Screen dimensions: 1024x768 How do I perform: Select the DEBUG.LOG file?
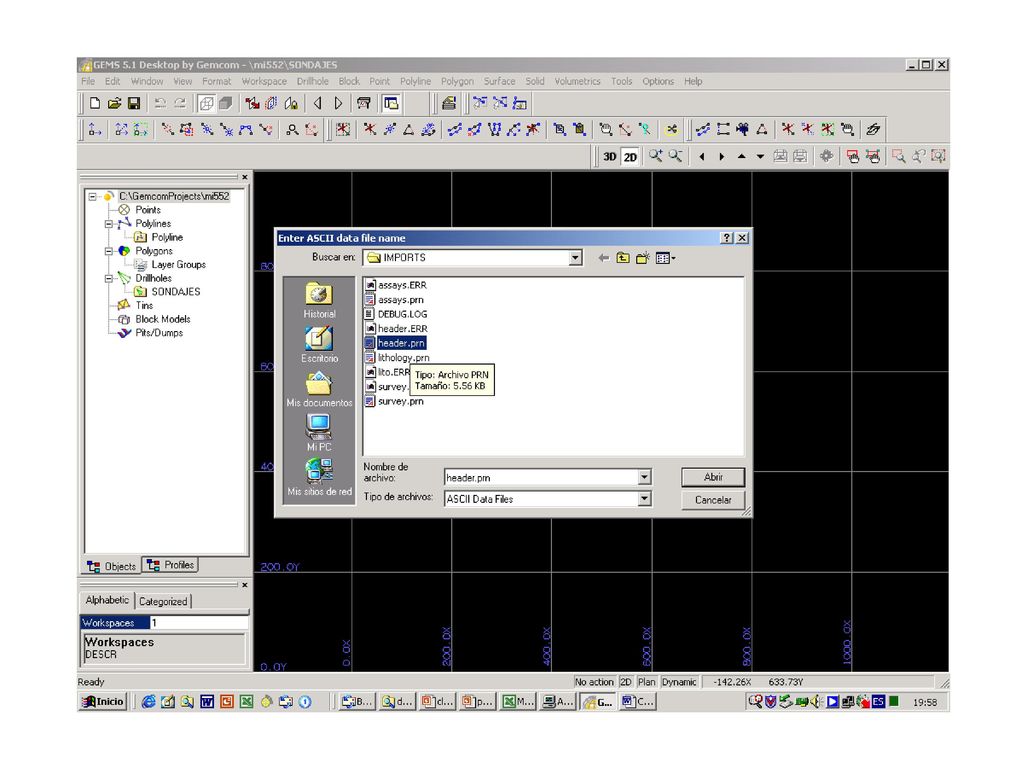tap(396, 314)
